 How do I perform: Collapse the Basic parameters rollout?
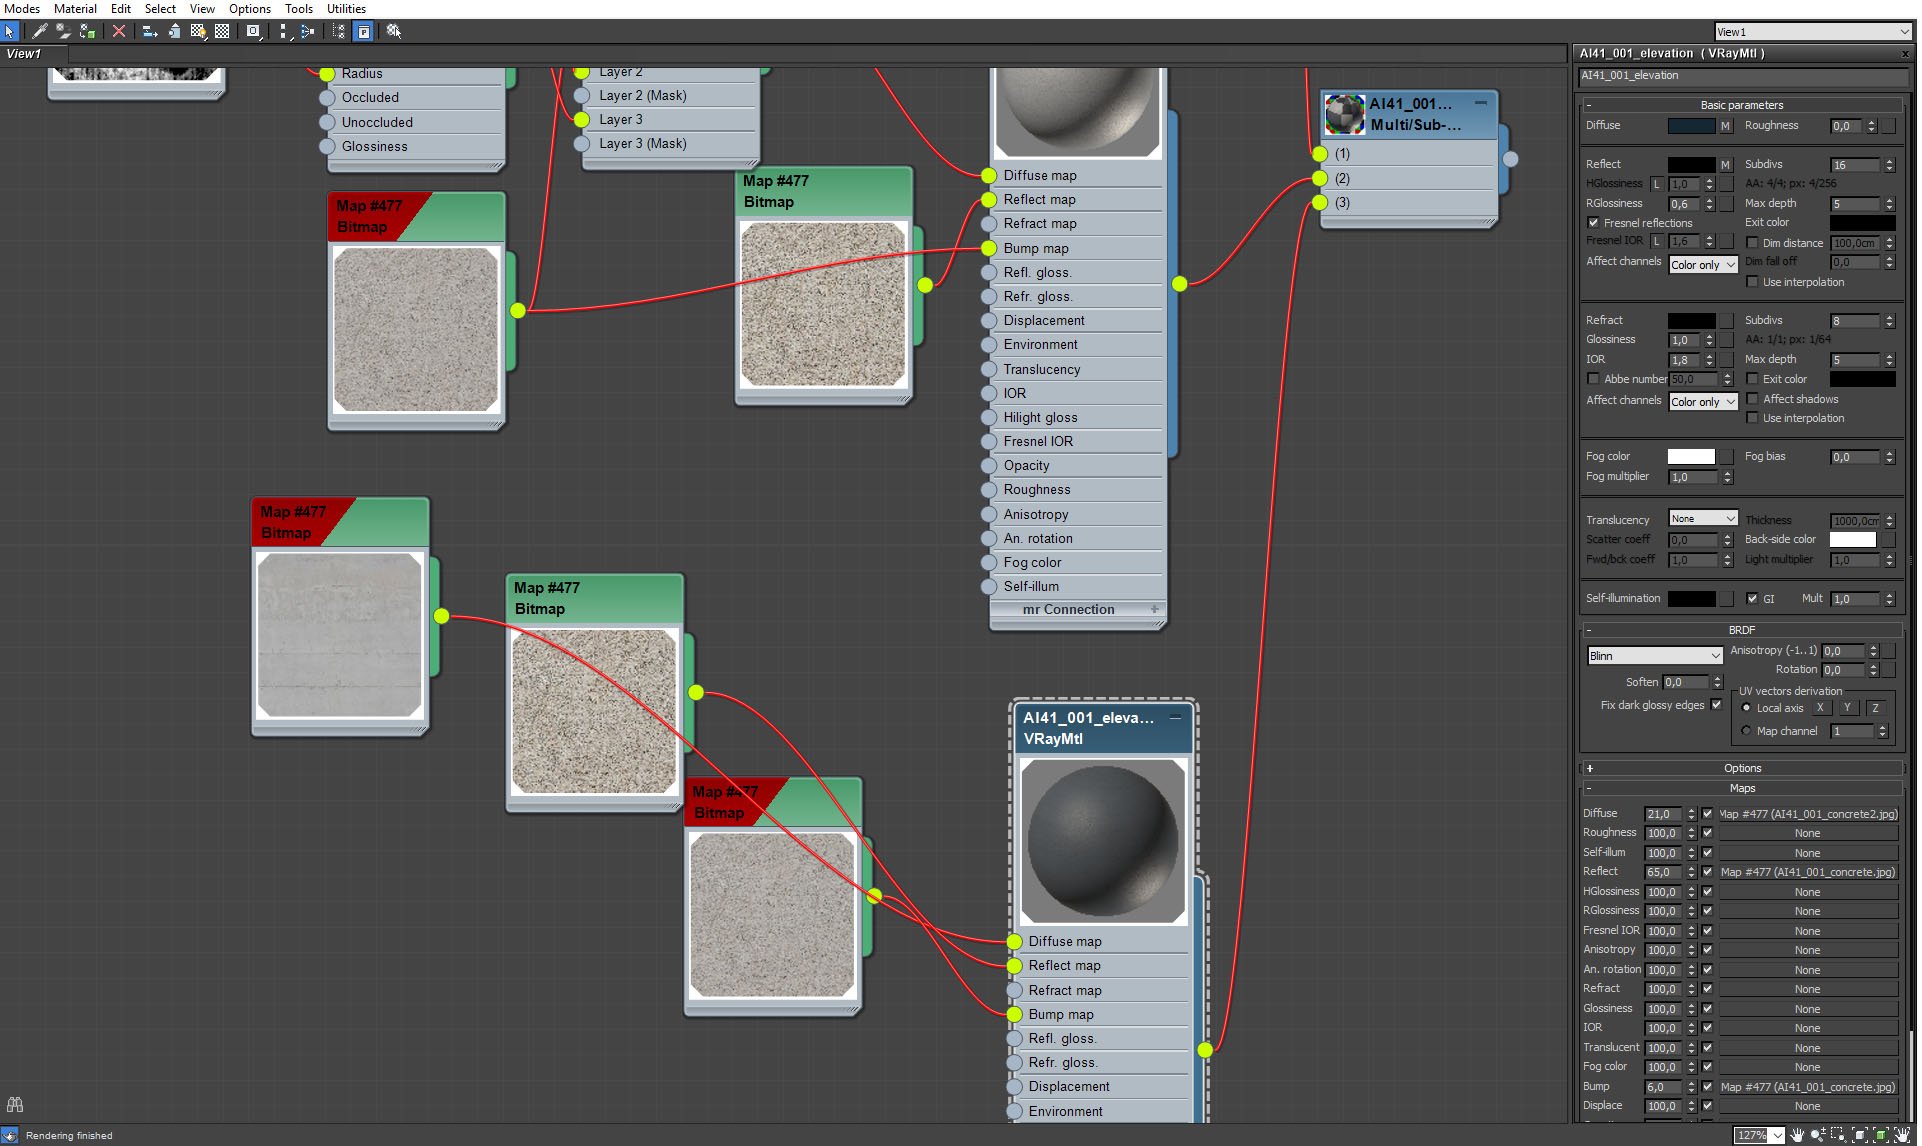(x=1741, y=105)
